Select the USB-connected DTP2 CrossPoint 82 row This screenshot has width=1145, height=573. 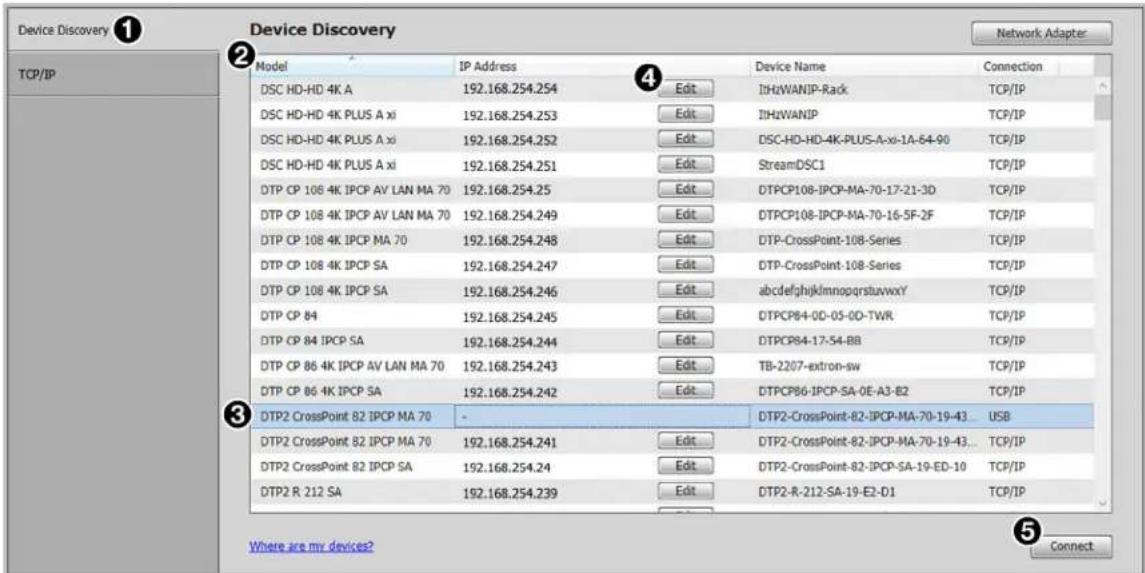pos(672,417)
